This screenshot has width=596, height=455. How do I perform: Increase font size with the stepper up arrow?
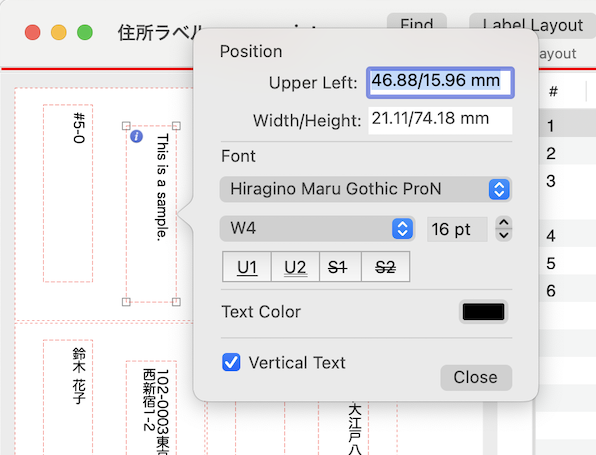pos(504,222)
